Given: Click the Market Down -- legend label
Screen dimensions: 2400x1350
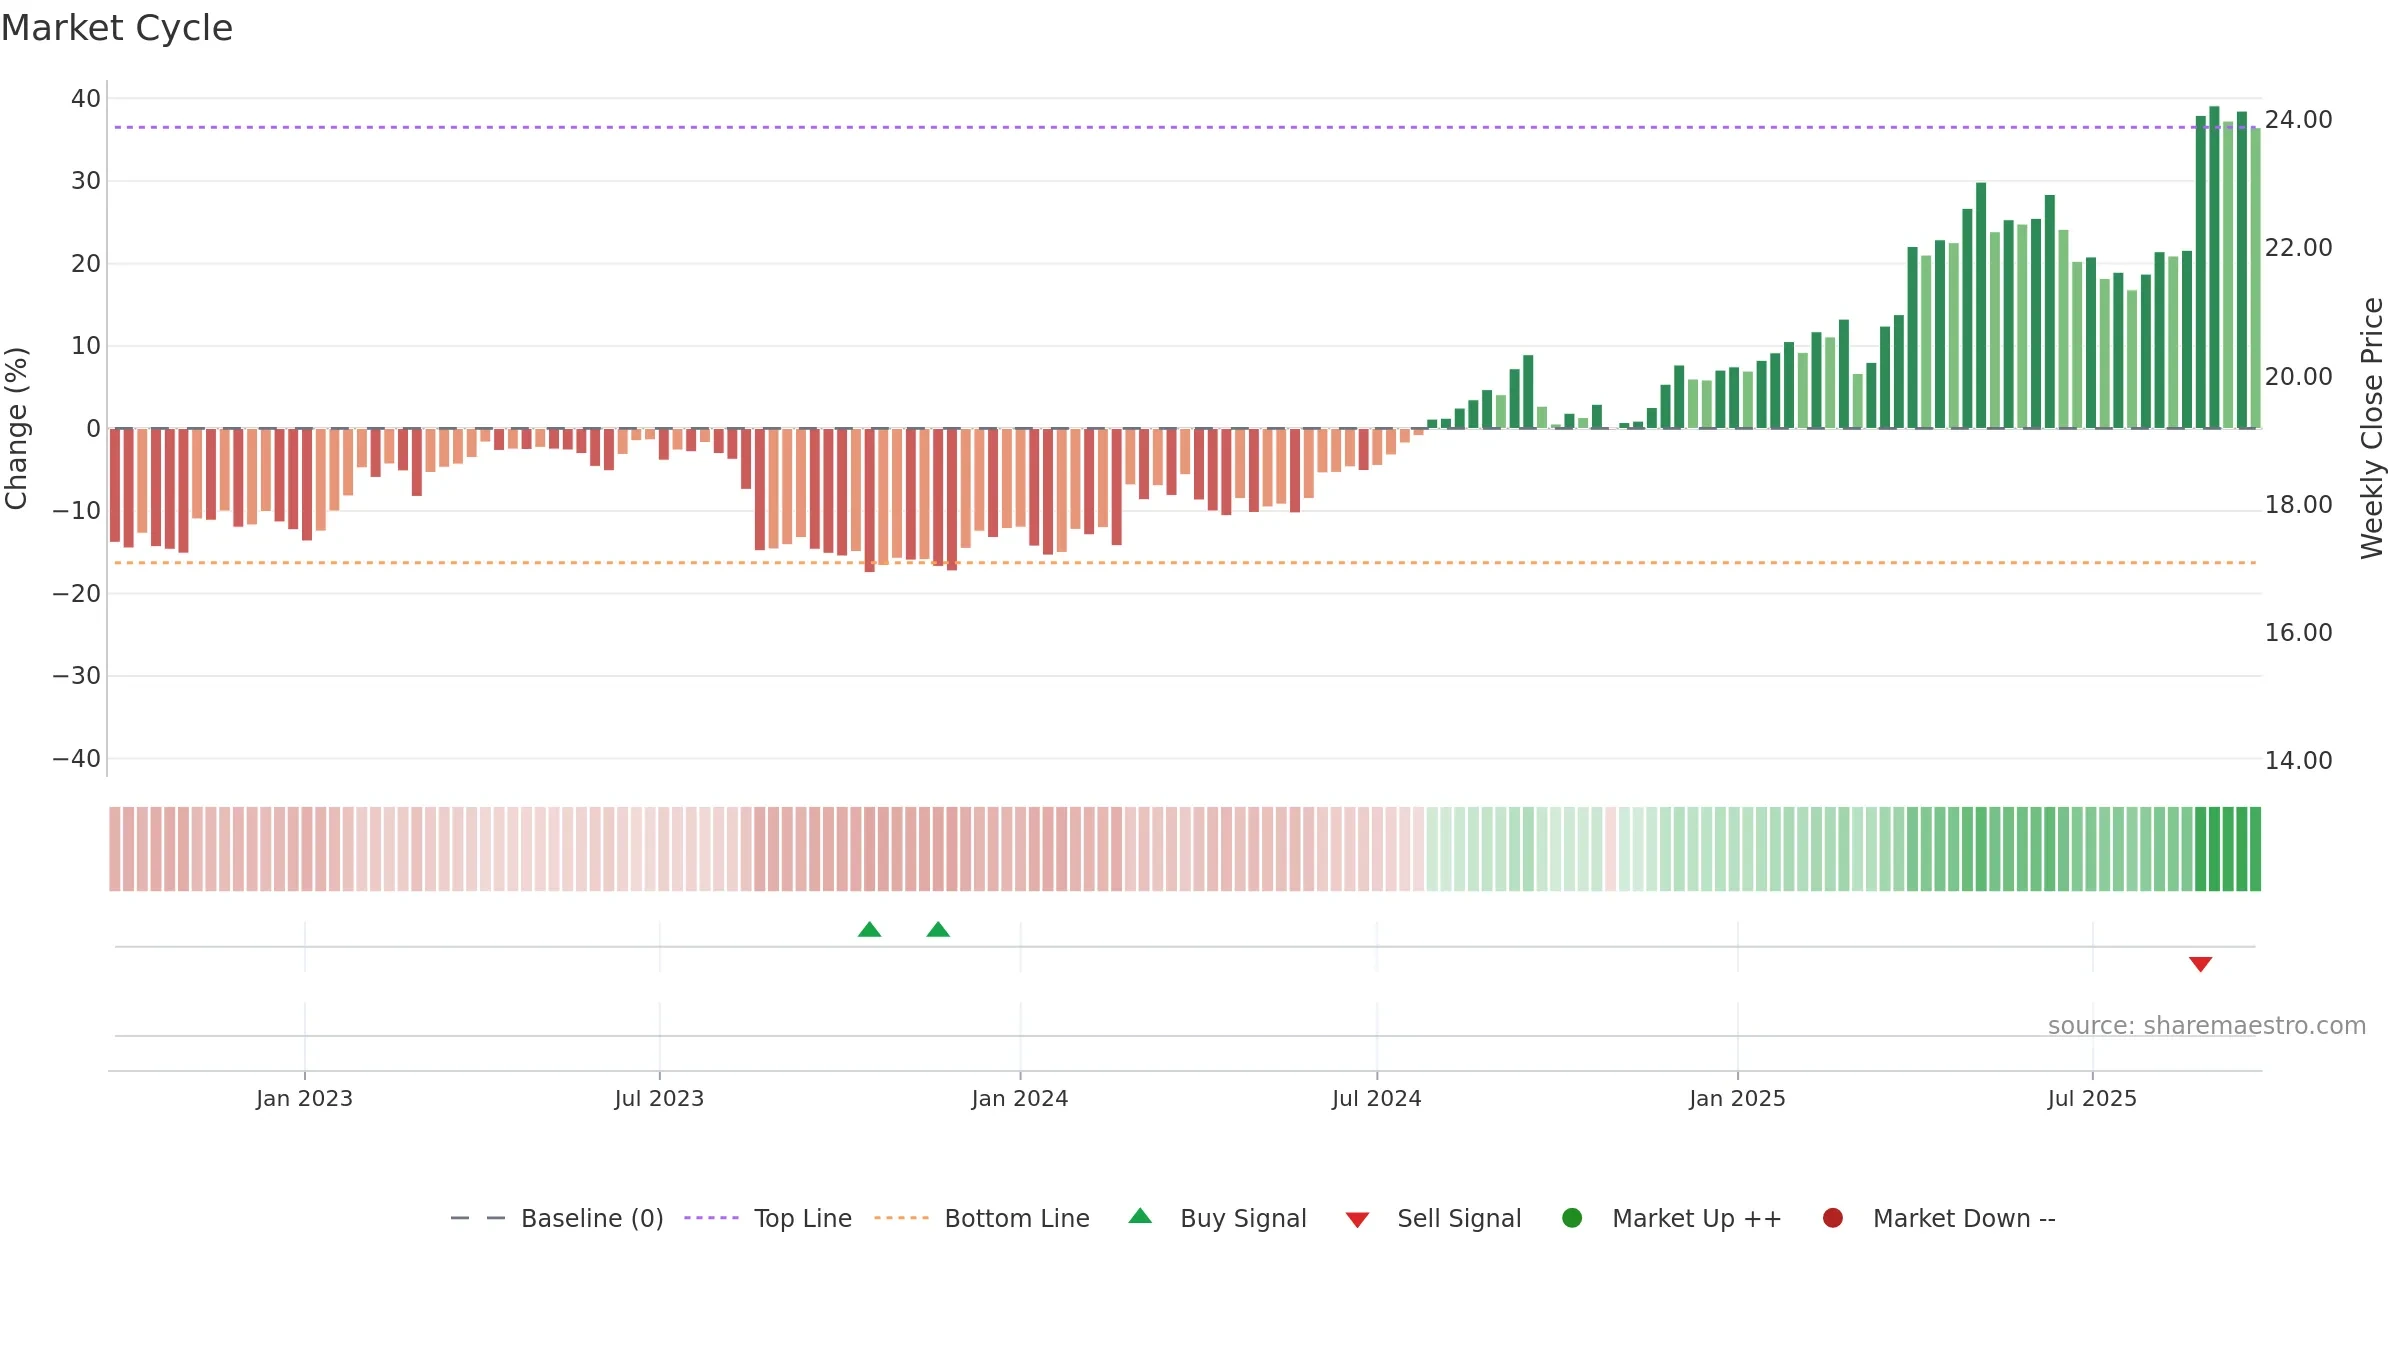Looking at the screenshot, I should point(1964,1218).
